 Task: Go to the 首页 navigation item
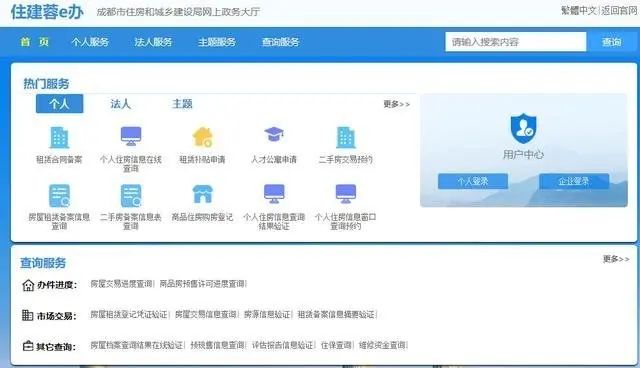click(35, 42)
